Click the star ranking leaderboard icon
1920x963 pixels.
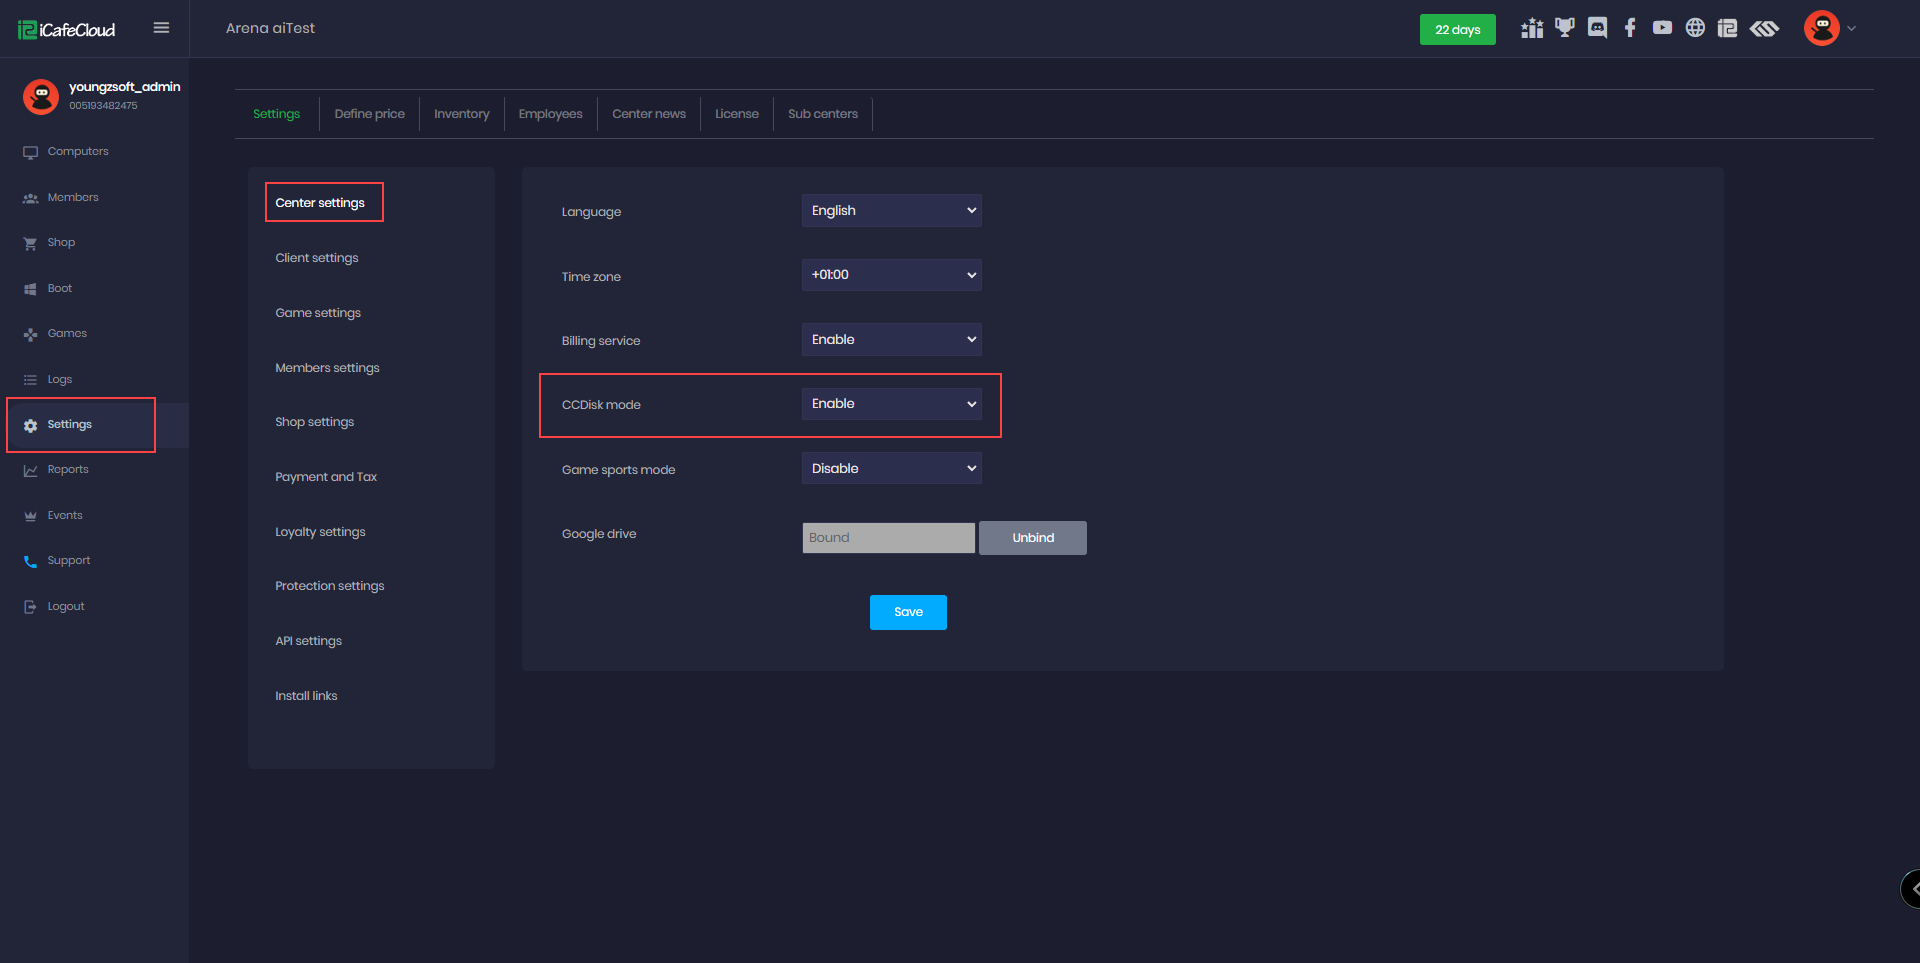coord(1532,28)
